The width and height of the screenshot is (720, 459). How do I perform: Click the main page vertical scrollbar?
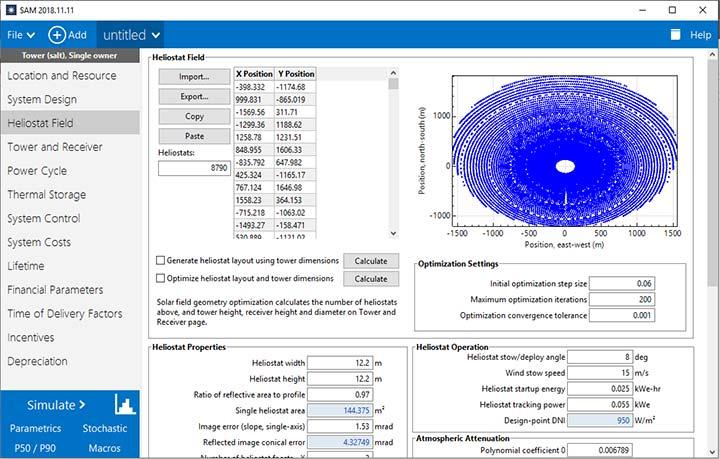[712, 174]
